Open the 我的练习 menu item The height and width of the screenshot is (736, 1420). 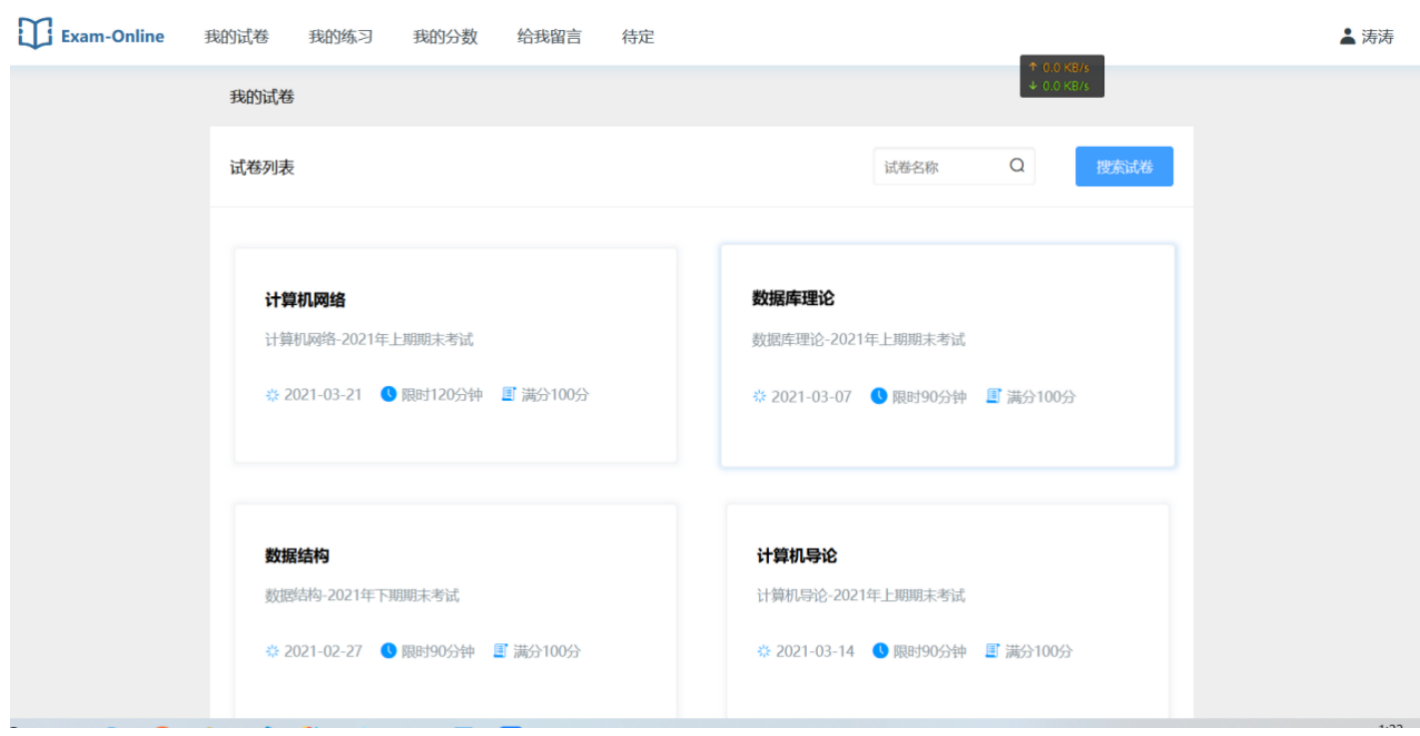(x=341, y=37)
